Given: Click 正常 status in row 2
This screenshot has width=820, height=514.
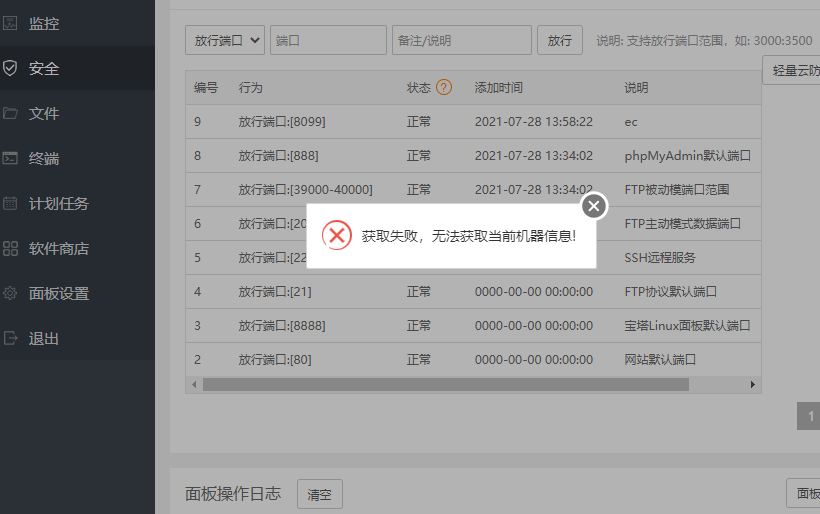Looking at the screenshot, I should [x=419, y=360].
